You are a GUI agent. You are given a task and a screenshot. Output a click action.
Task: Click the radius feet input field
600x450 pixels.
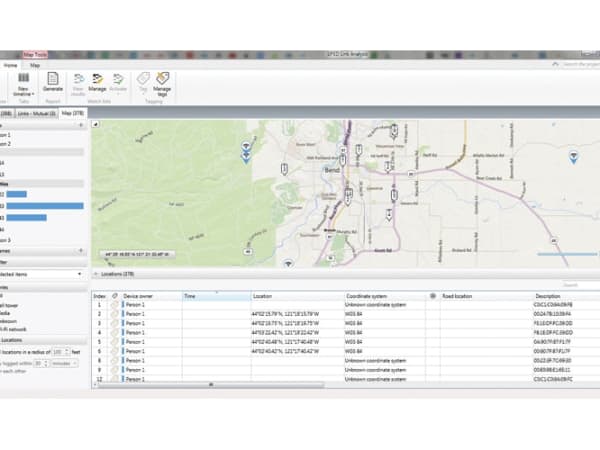click(59, 352)
